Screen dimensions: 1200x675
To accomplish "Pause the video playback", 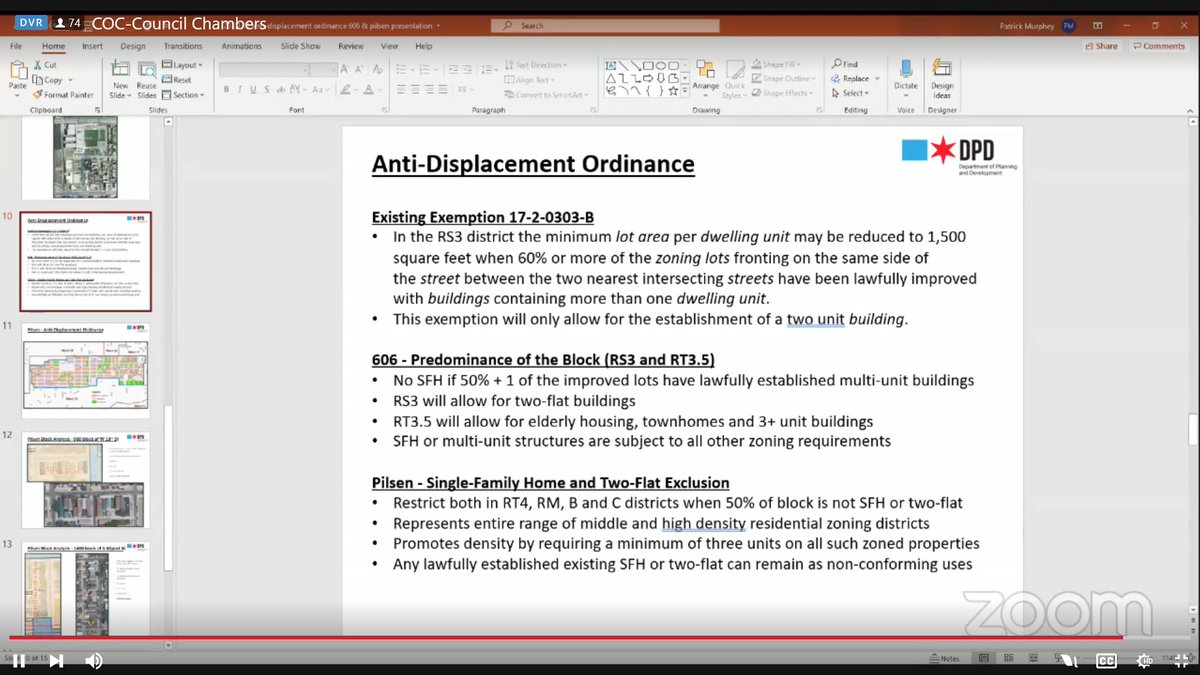I will coord(18,660).
